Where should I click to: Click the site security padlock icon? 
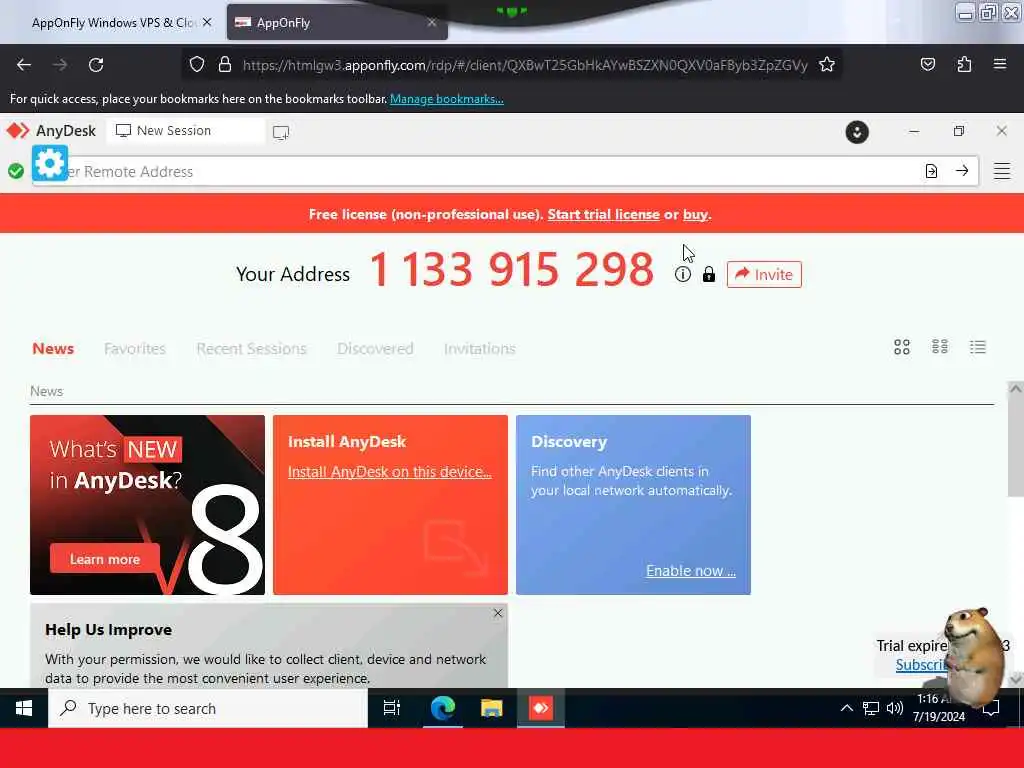(225, 65)
